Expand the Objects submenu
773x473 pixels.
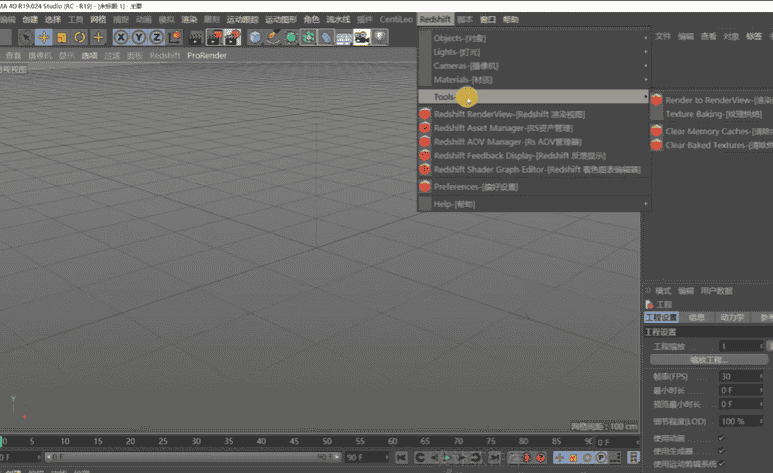tap(533, 38)
